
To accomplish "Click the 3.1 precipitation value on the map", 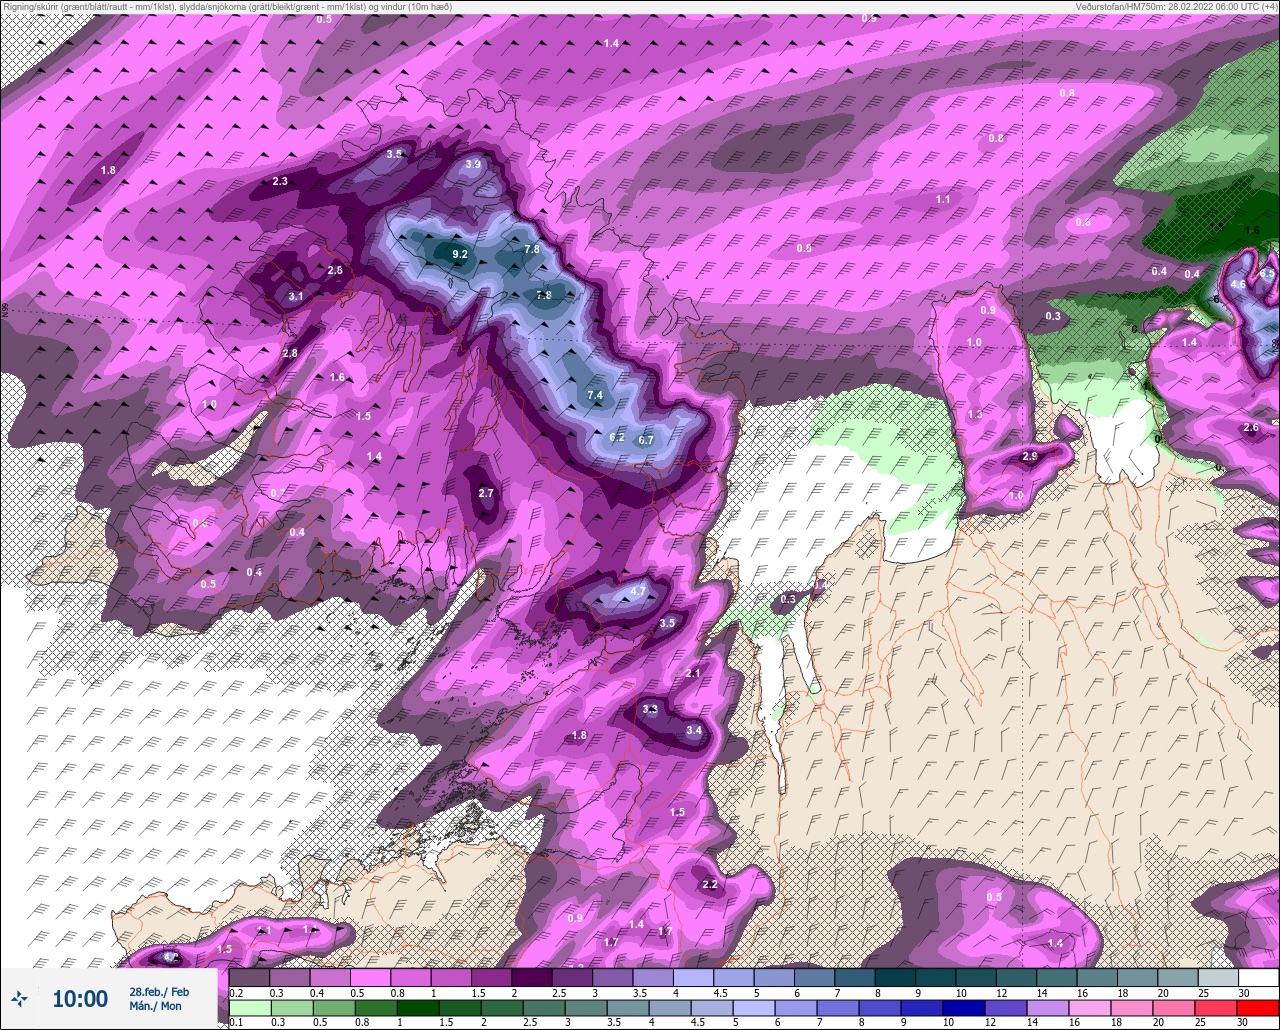I will click(296, 297).
